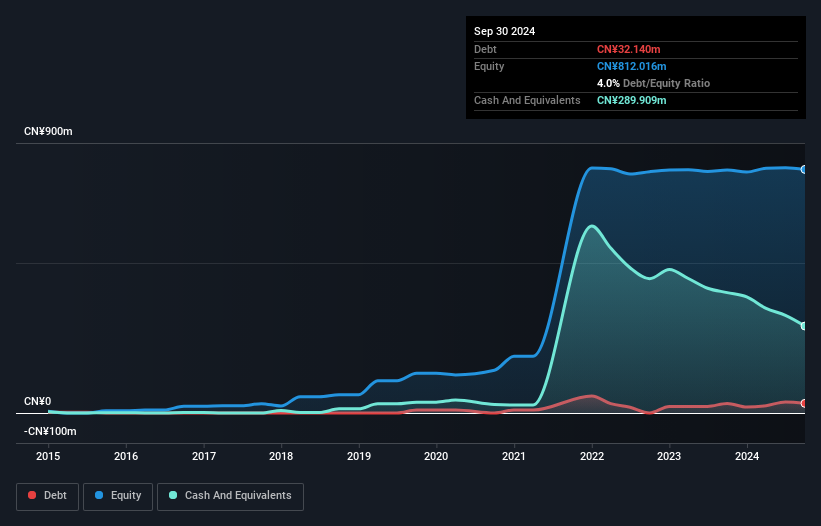Click the 2022 x-axis label
821x526 pixels.
592,456
